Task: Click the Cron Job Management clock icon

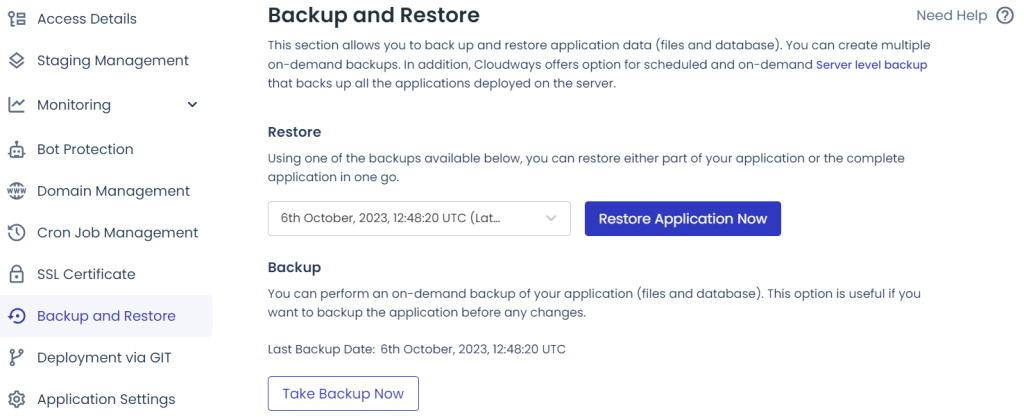Action: [16, 233]
